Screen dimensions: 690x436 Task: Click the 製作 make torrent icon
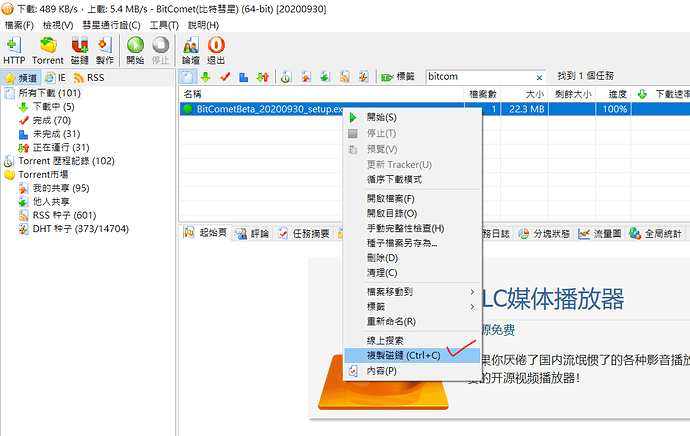coord(105,51)
